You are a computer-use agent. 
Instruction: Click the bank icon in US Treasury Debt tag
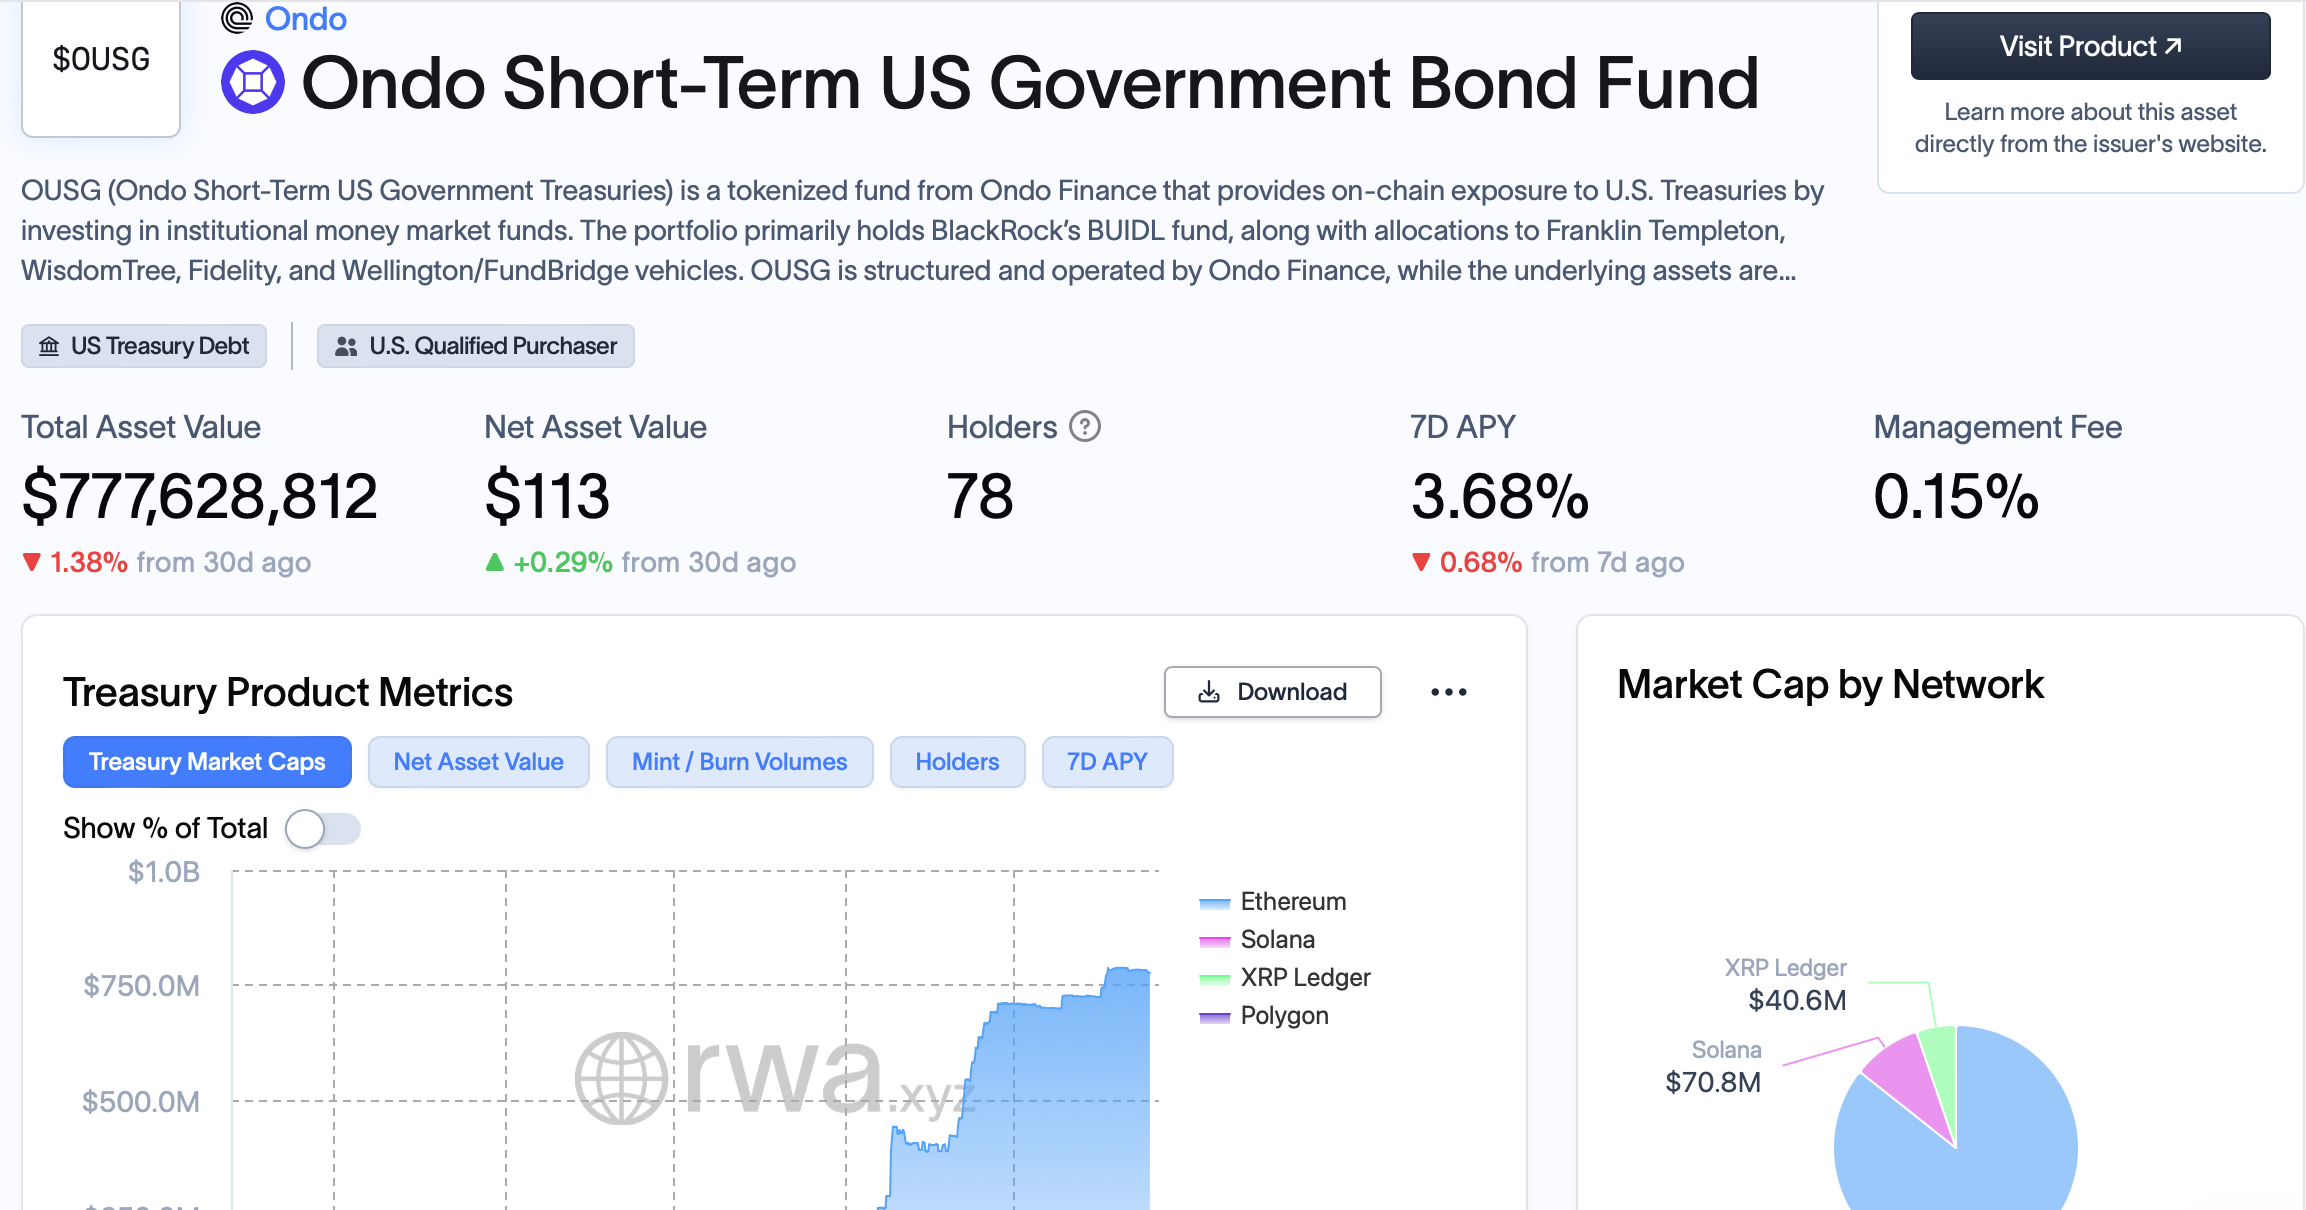49,346
